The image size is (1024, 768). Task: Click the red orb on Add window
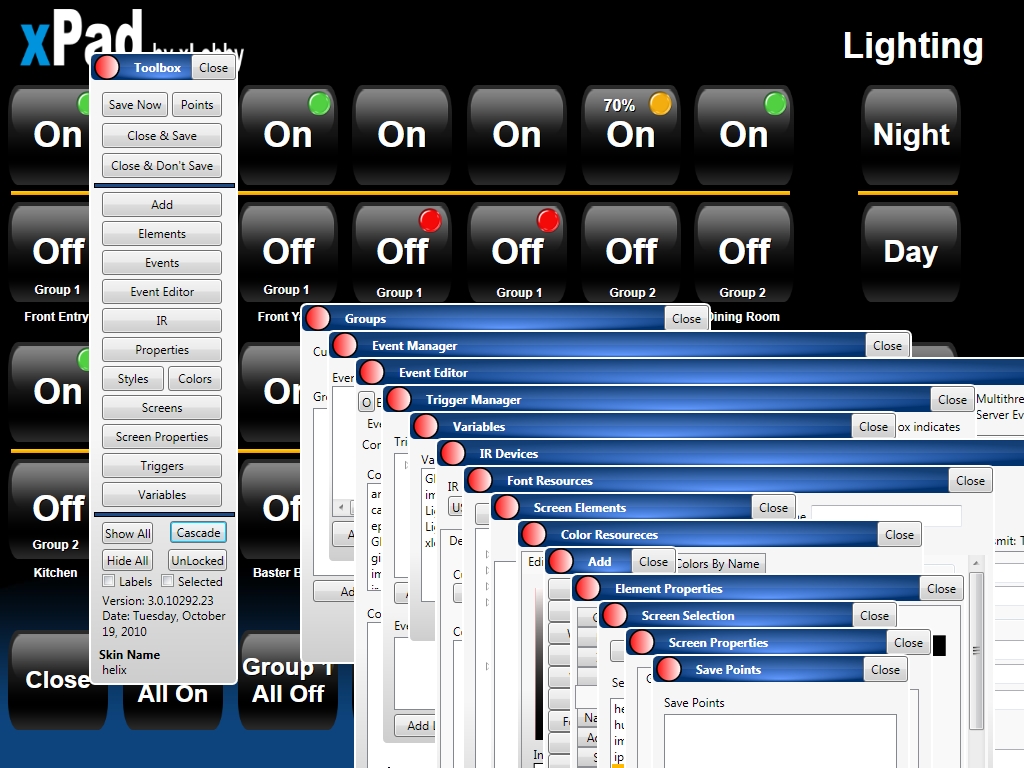click(x=560, y=561)
